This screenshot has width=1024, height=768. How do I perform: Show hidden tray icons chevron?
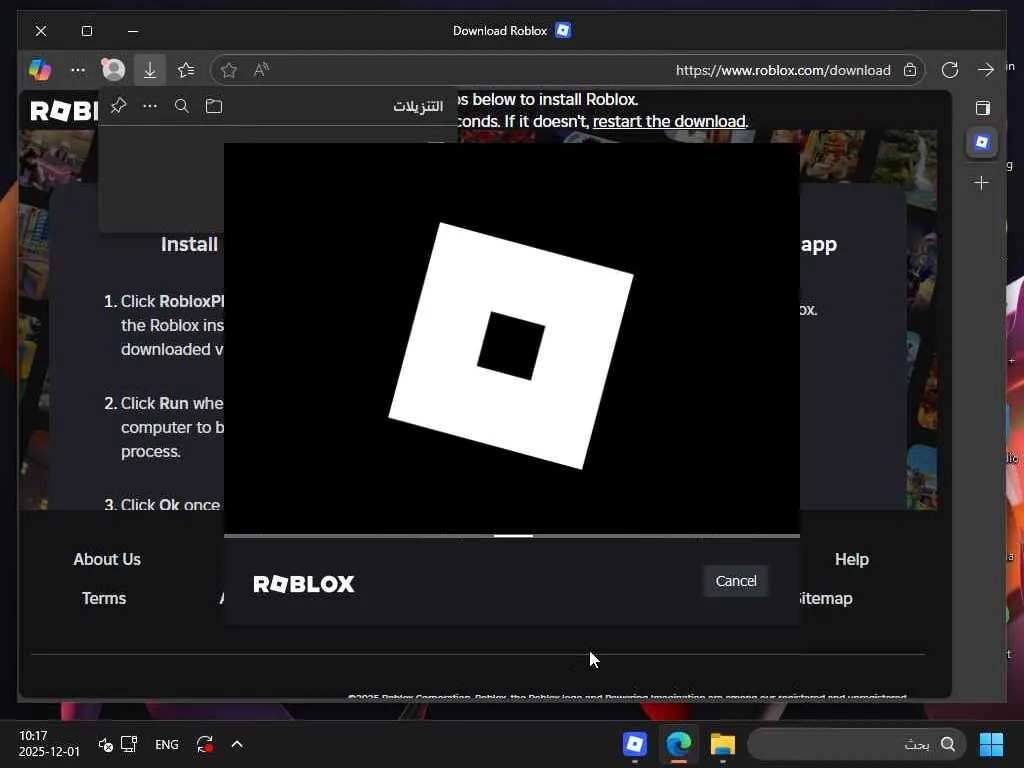[237, 744]
